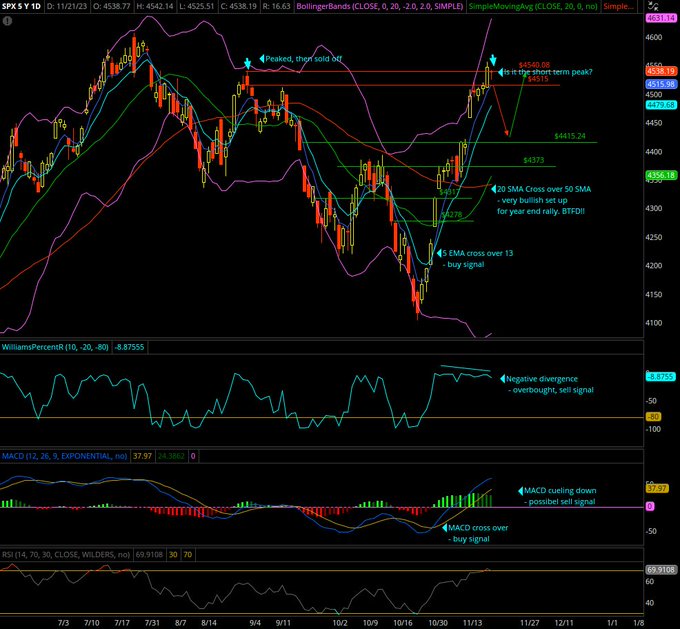Click the chart scale tool icon top-right
The image size is (680, 629).
(652, 6)
